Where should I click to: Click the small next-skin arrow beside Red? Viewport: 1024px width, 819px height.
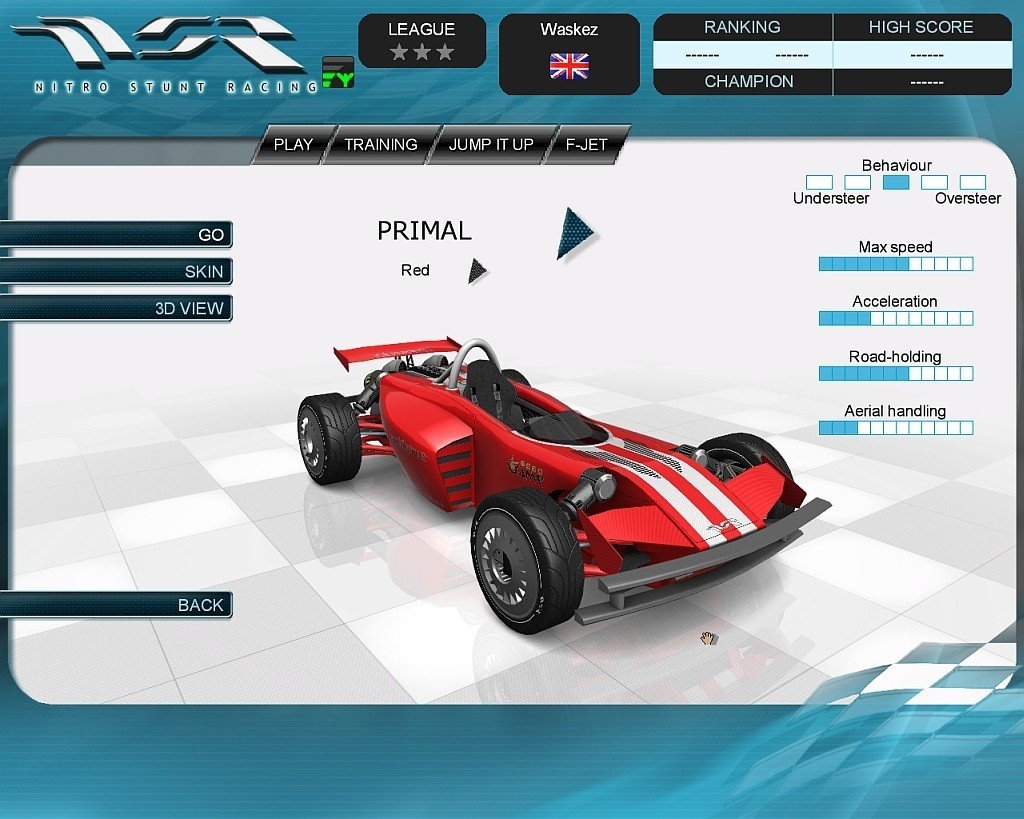coord(477,271)
